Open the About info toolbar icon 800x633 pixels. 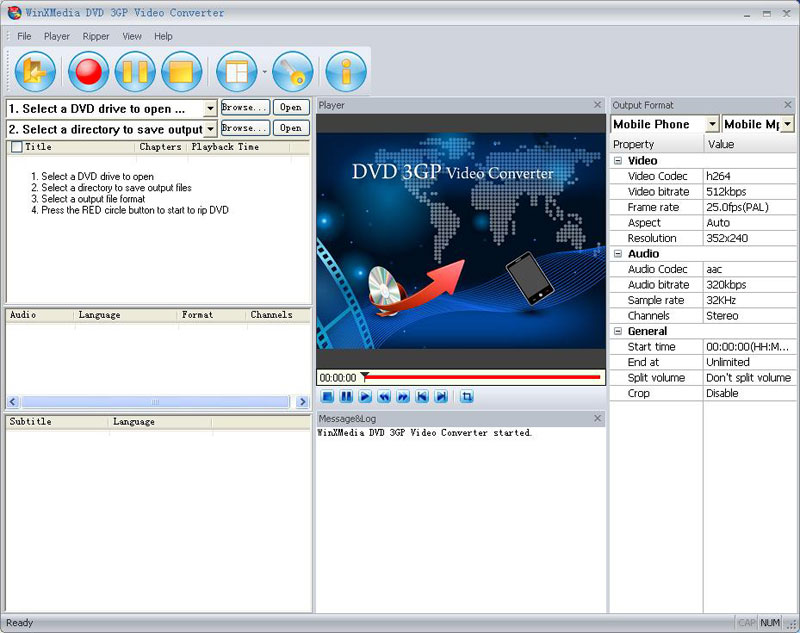point(346,71)
